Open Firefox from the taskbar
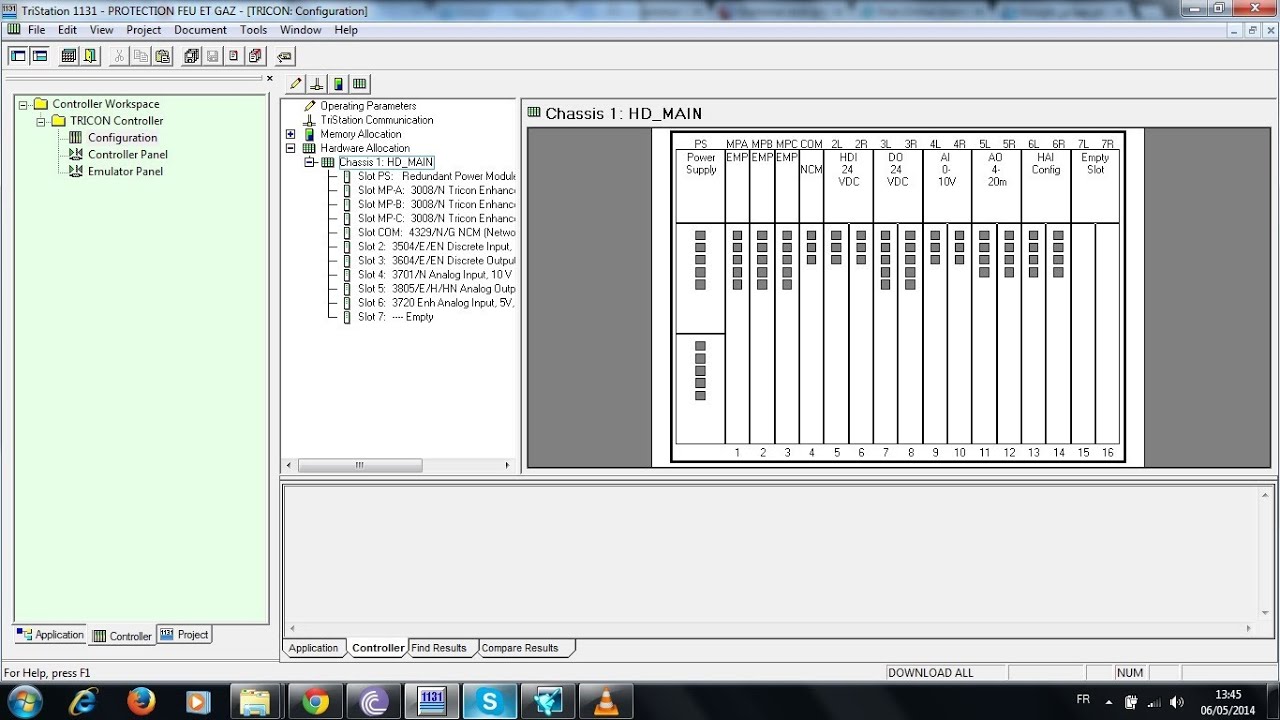 coord(142,702)
